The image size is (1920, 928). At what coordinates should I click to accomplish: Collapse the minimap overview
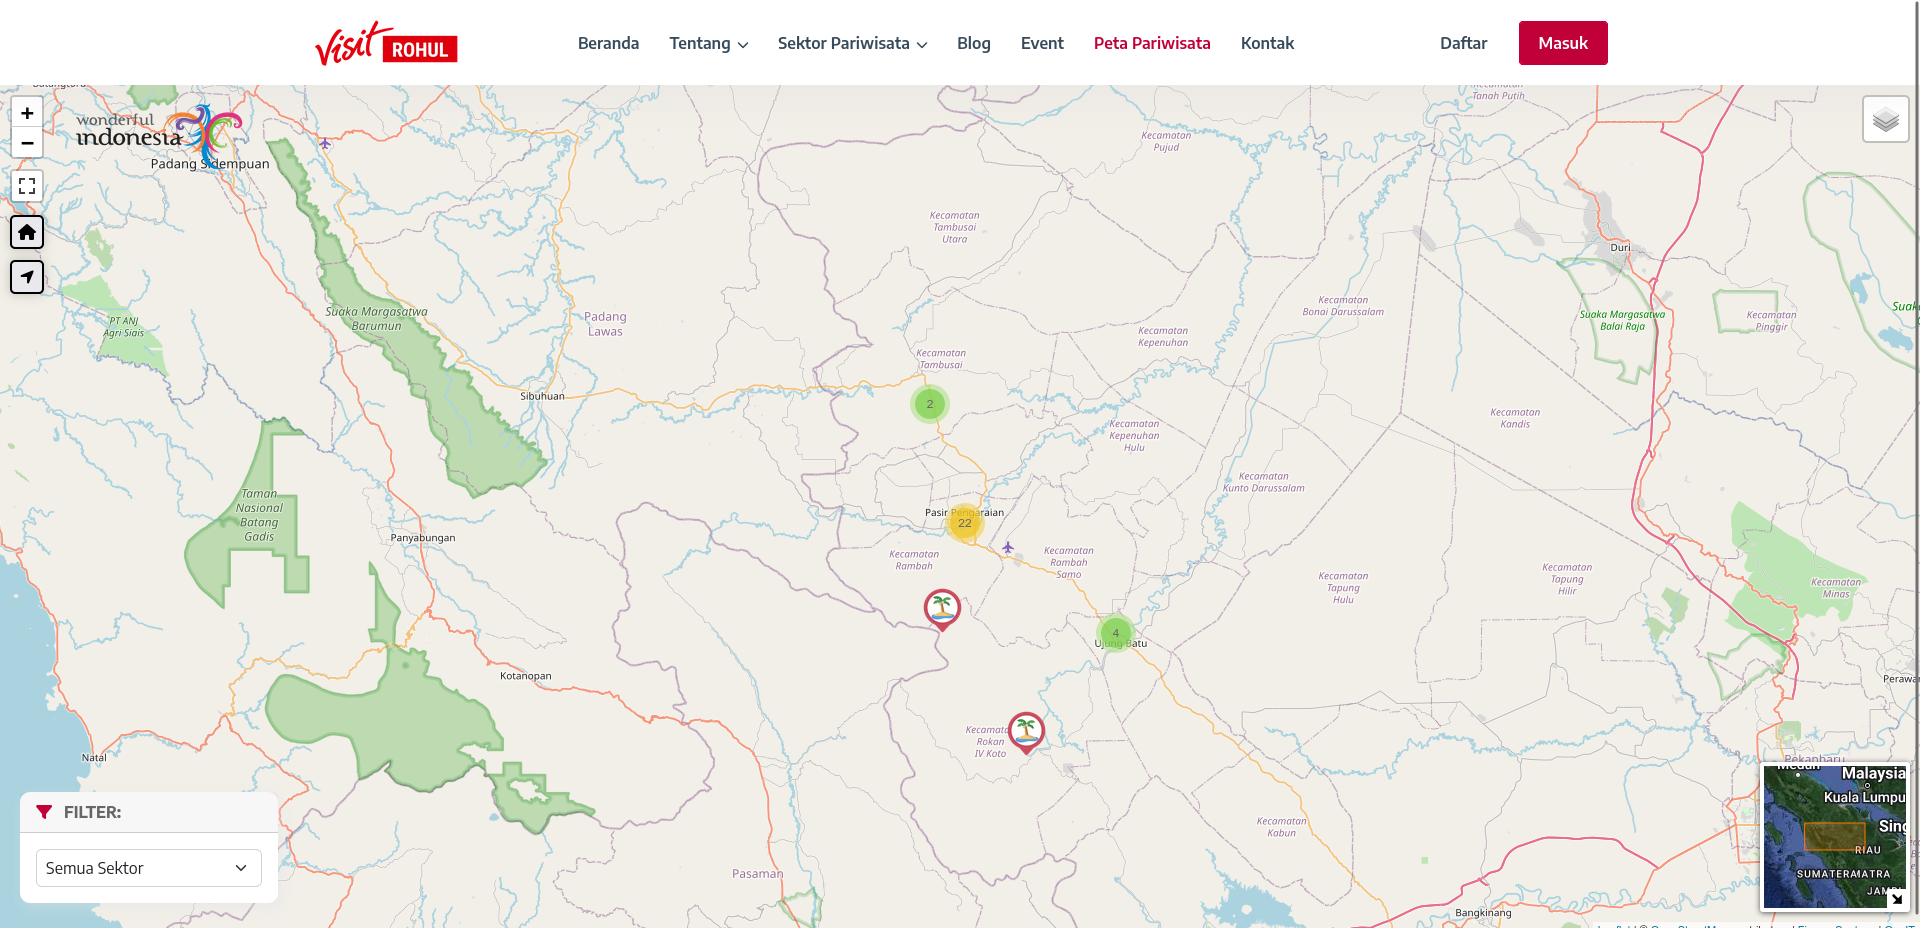click(x=1896, y=898)
